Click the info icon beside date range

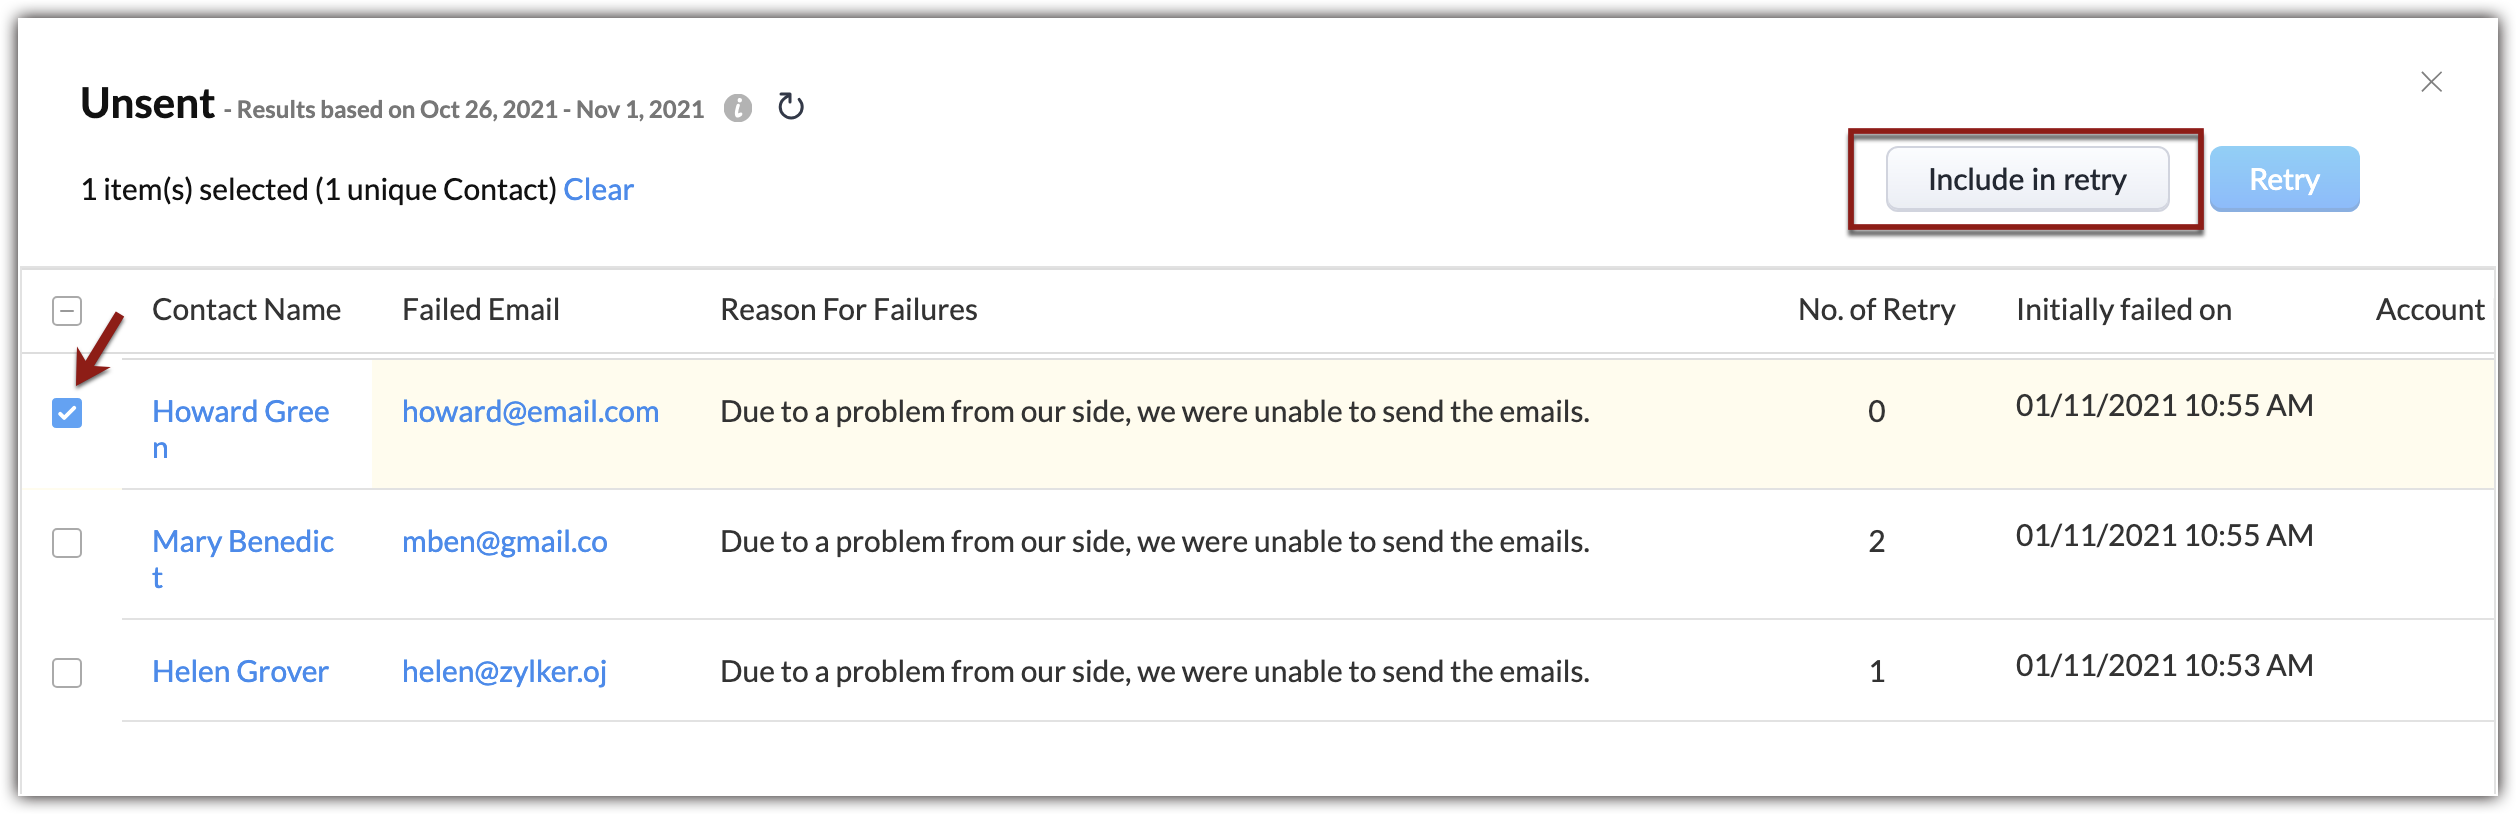tap(738, 108)
